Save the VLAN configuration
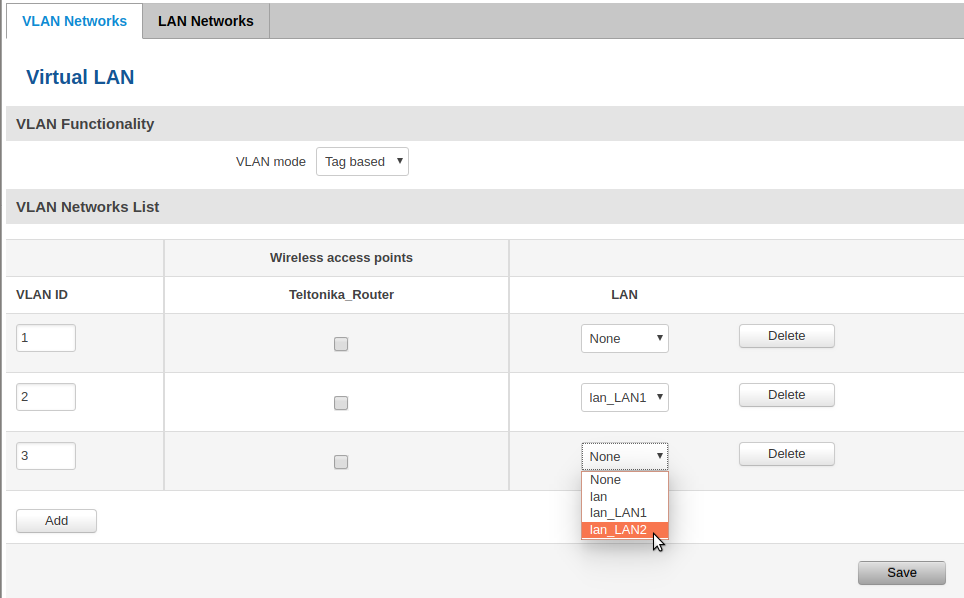This screenshot has width=964, height=598. coord(901,573)
